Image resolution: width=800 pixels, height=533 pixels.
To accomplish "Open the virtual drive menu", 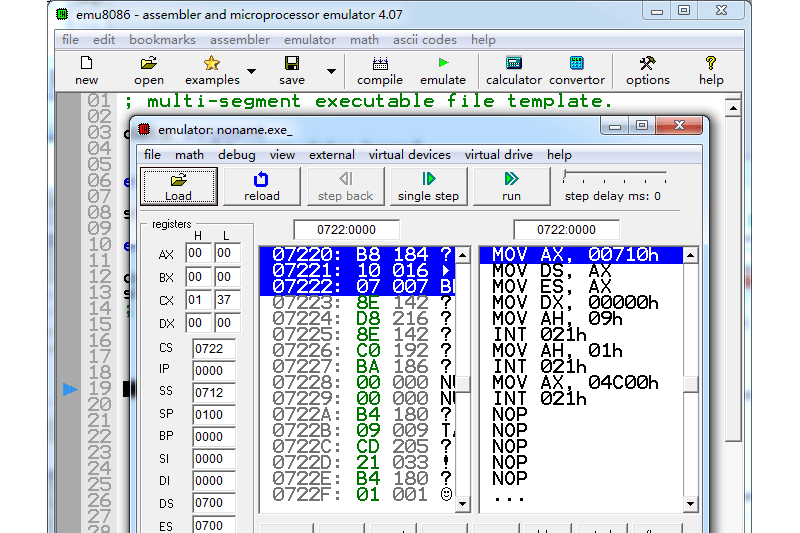I will 498,155.
